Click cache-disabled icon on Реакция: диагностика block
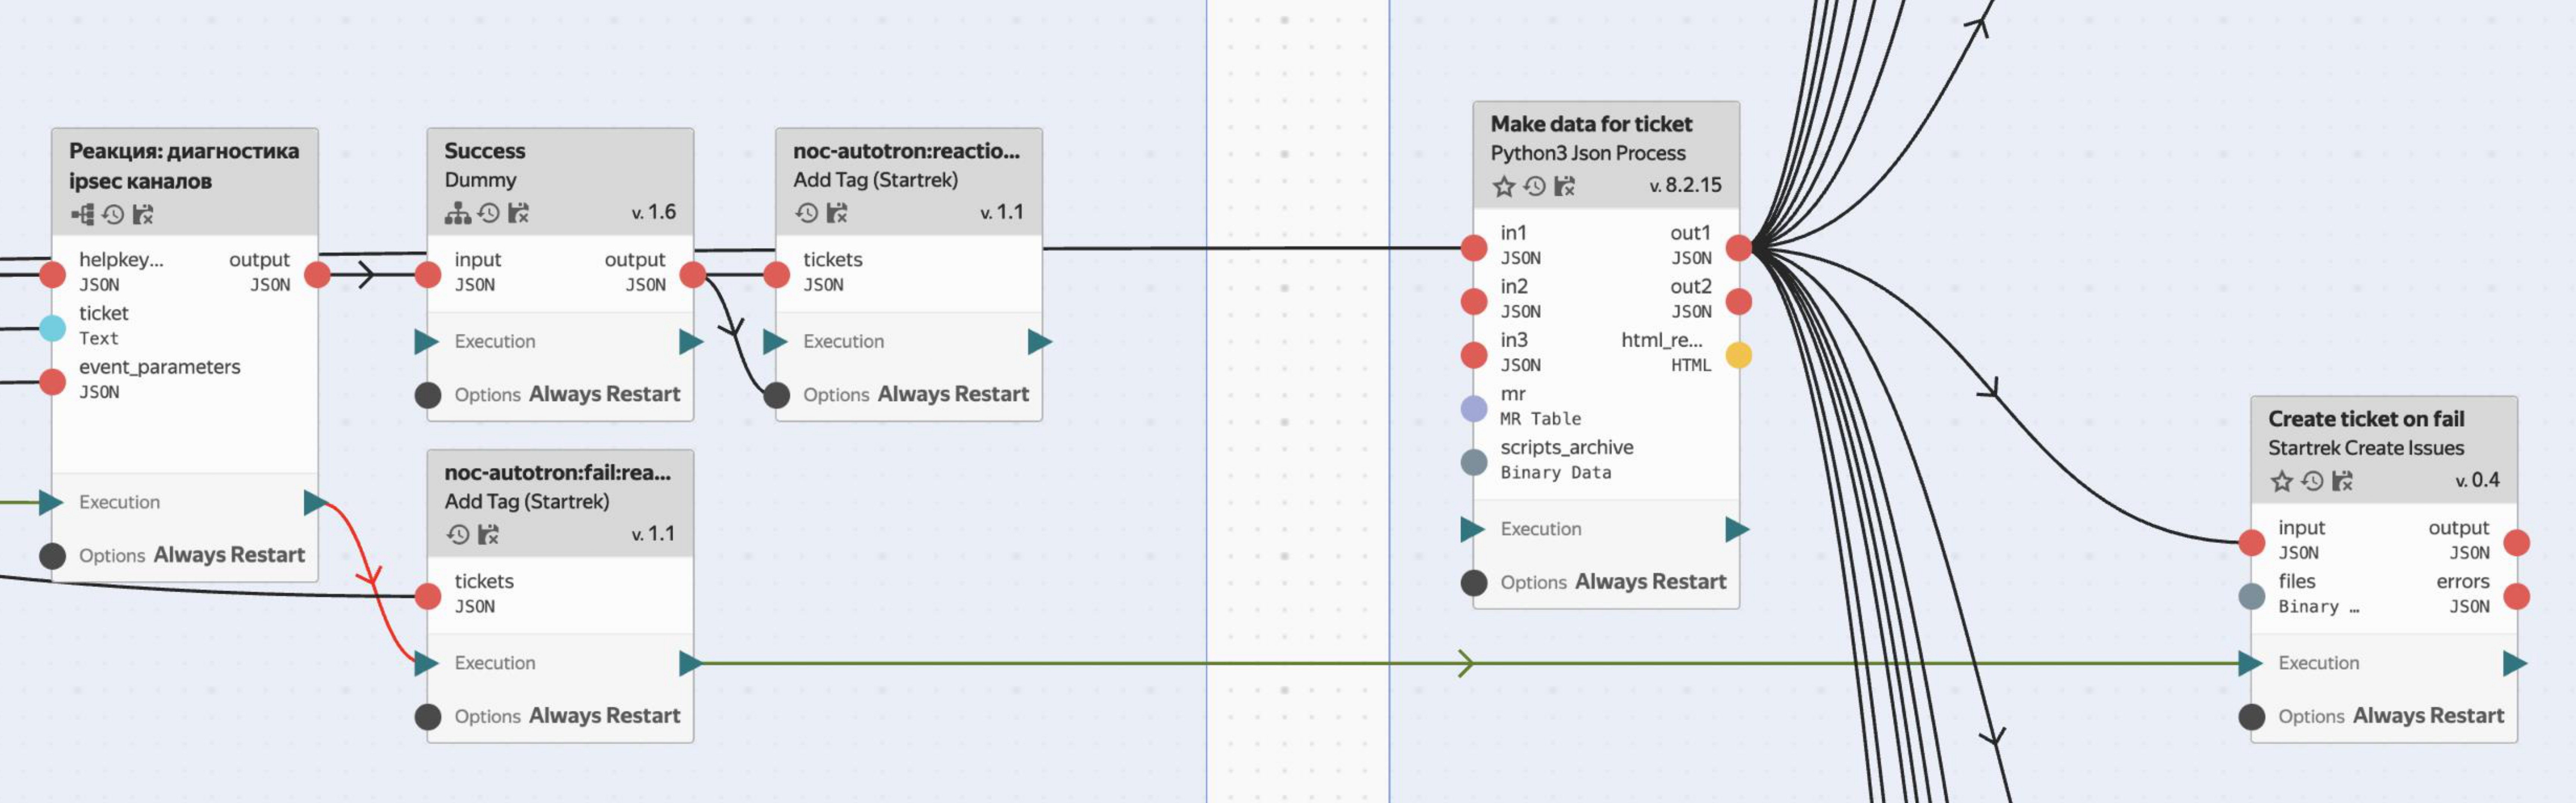 coord(143,214)
